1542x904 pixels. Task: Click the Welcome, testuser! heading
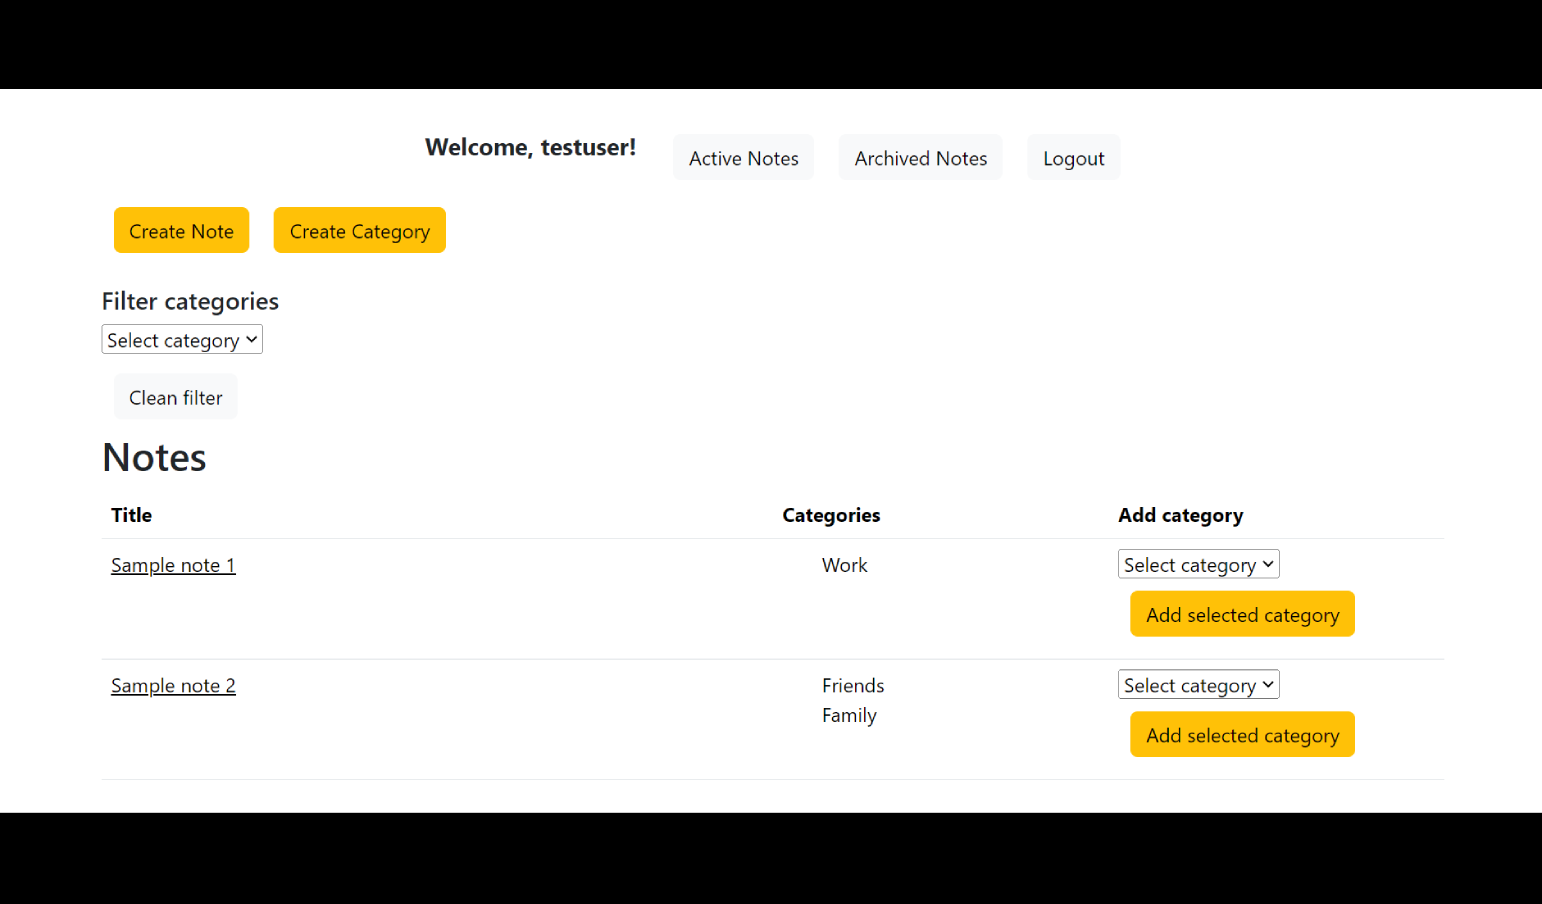coord(530,147)
